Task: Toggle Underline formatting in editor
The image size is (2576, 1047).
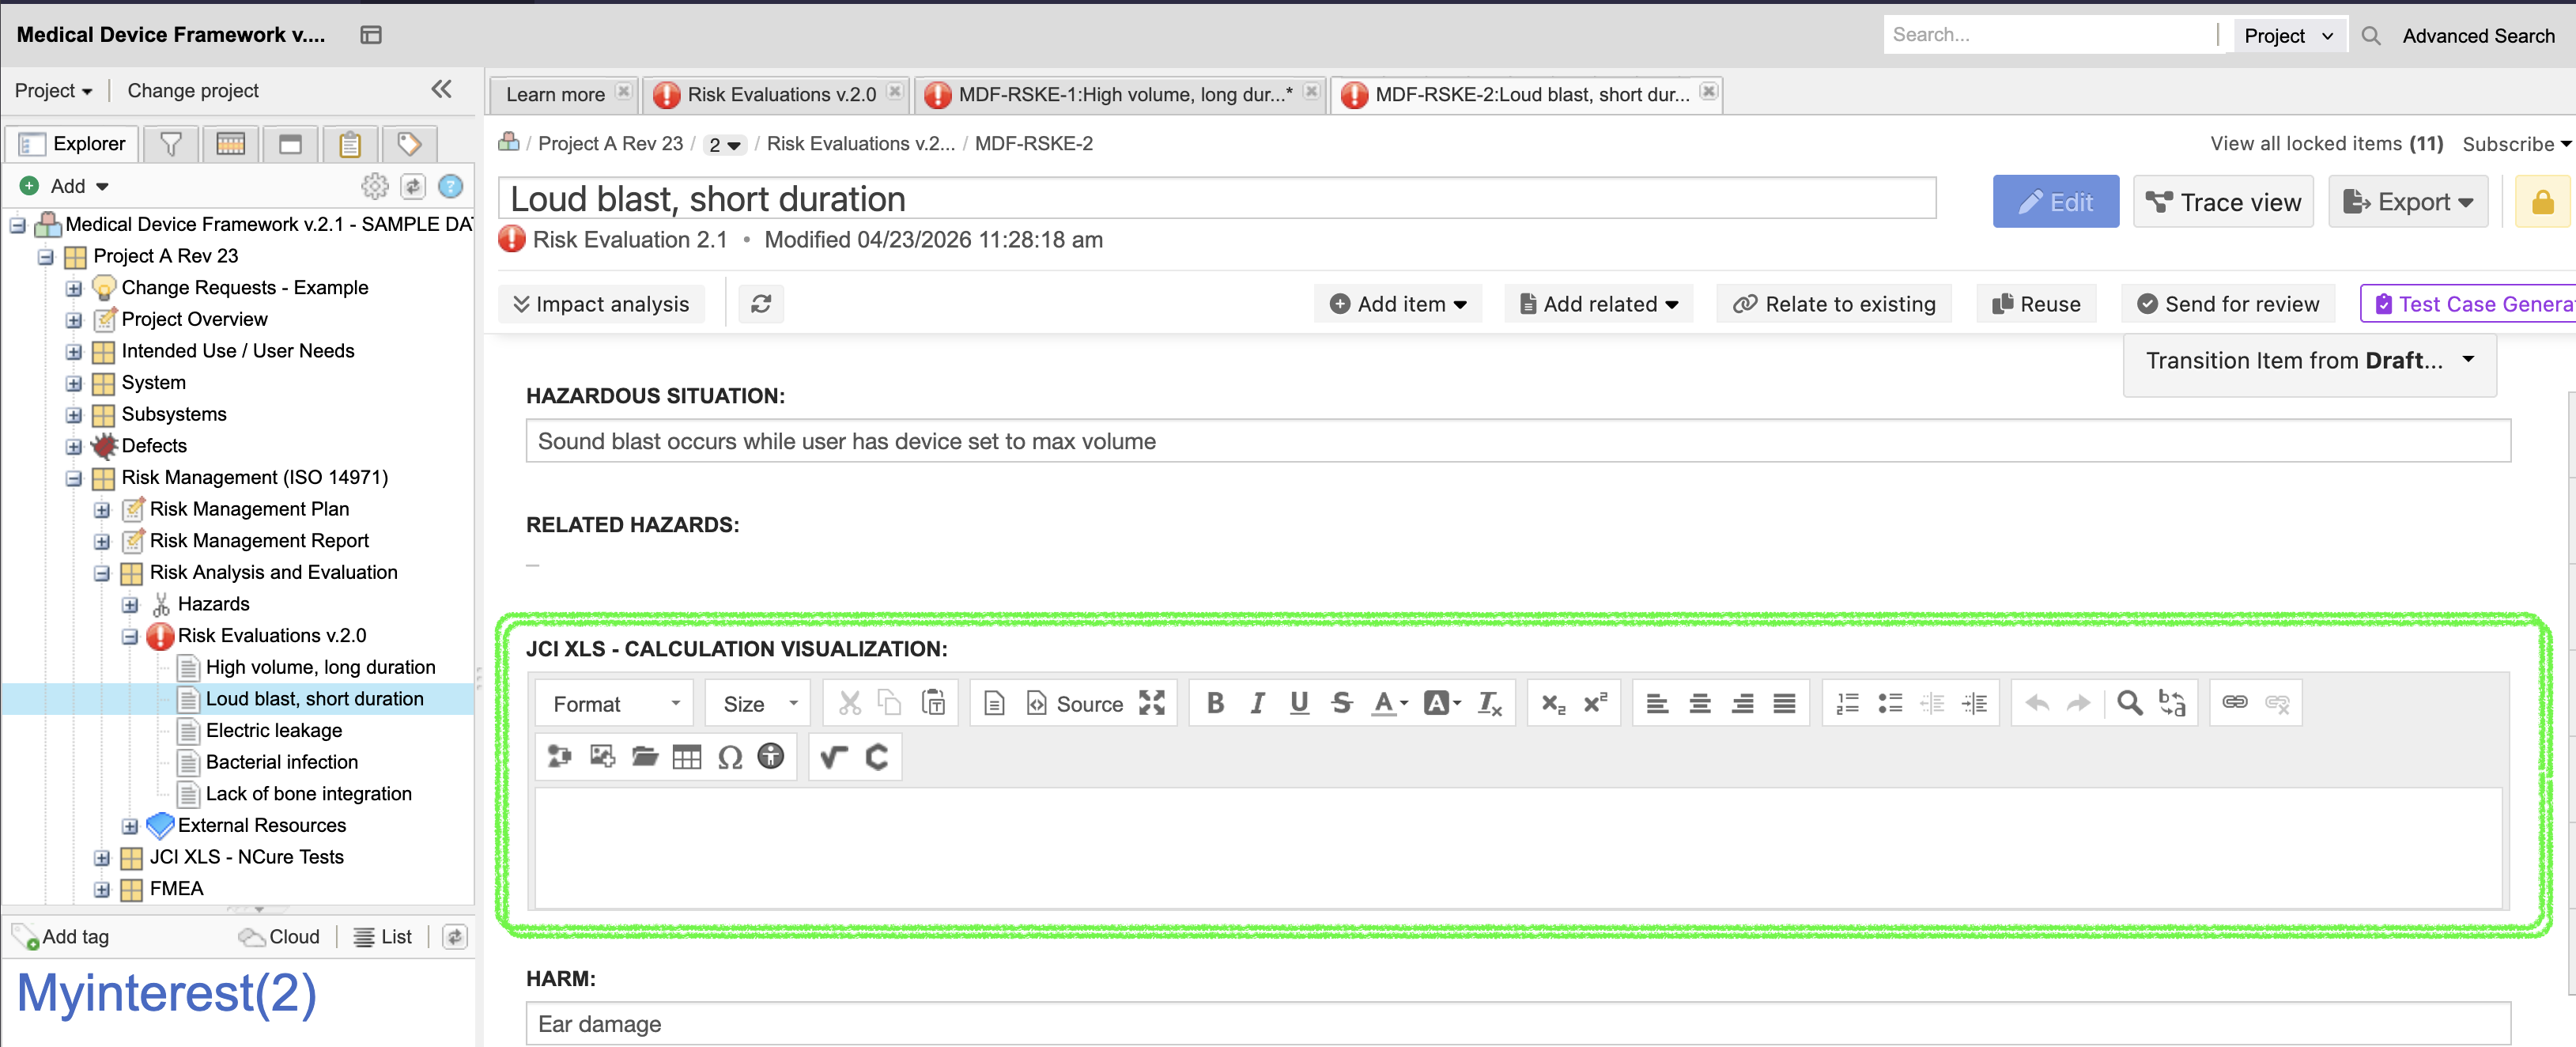Action: pyautogui.click(x=1299, y=703)
